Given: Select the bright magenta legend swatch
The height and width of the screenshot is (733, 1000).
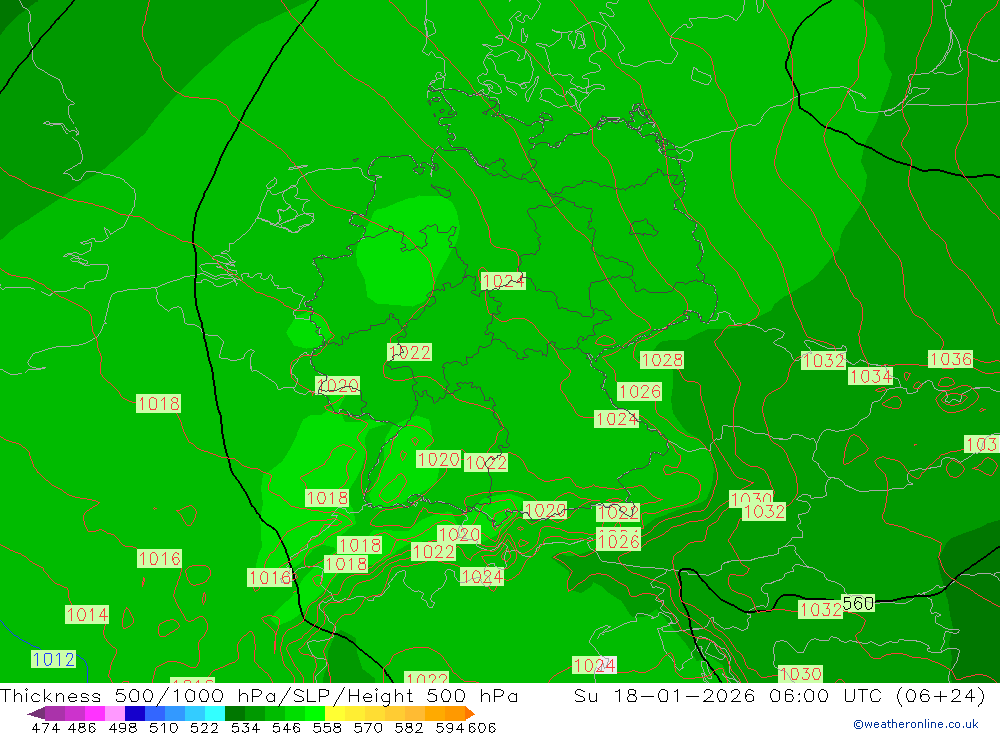Looking at the screenshot, I should 94,713.
